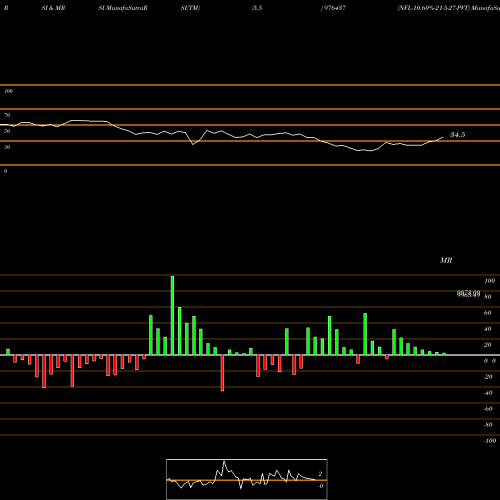
Task: Click the -60 label on MR axis
Action: (x=488, y=409)
